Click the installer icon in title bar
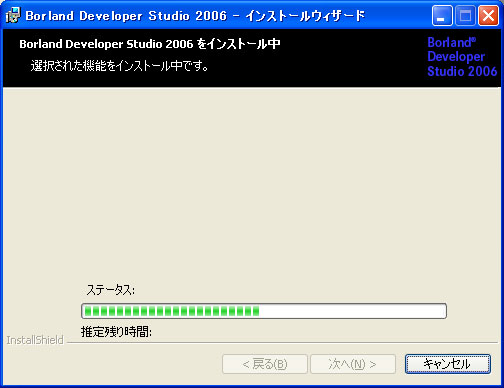504x388 pixels. click(13, 15)
